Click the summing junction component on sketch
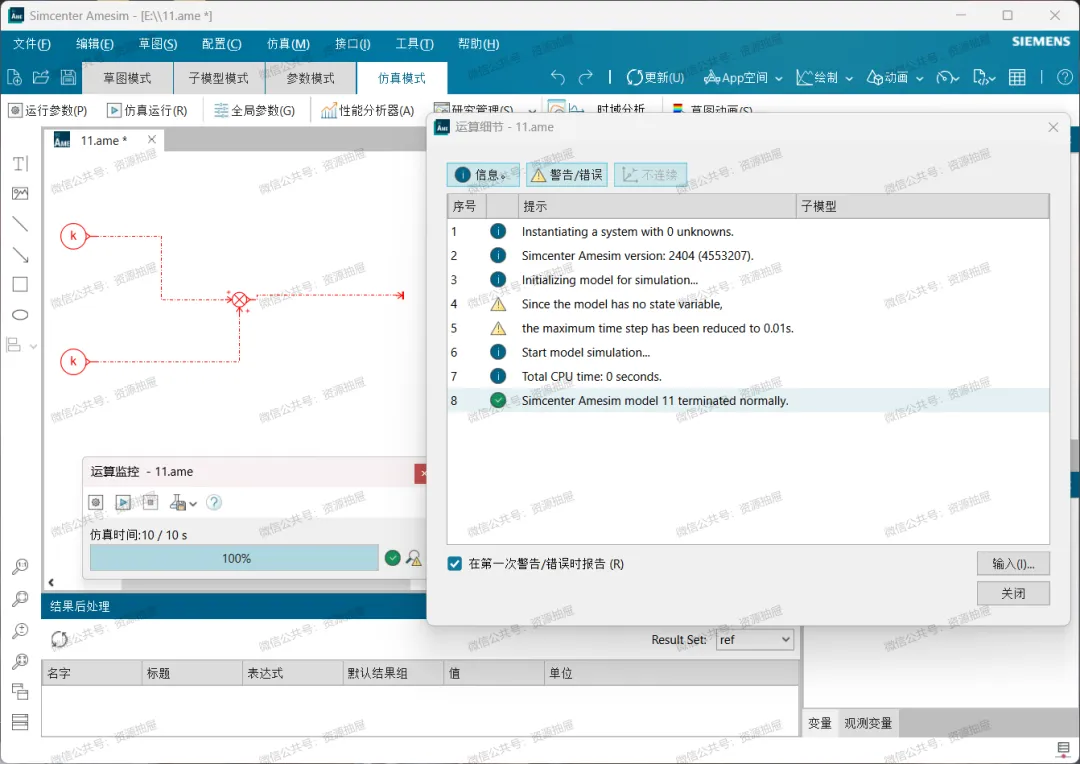 tap(239, 300)
